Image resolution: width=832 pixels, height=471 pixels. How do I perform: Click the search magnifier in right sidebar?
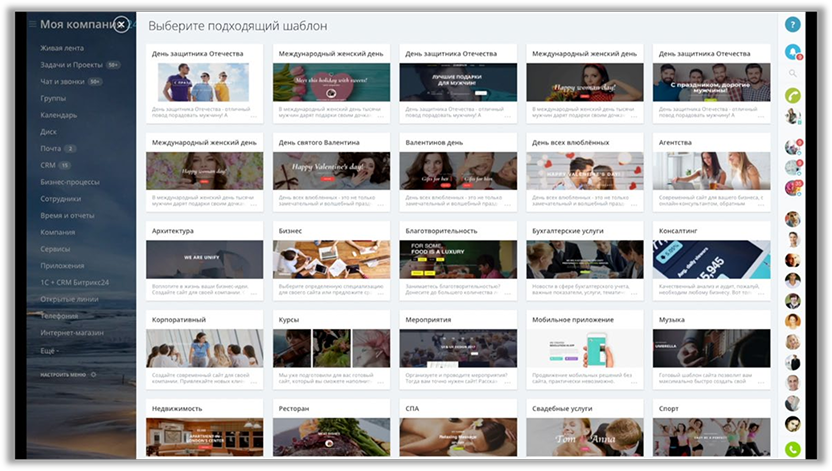[x=792, y=74]
